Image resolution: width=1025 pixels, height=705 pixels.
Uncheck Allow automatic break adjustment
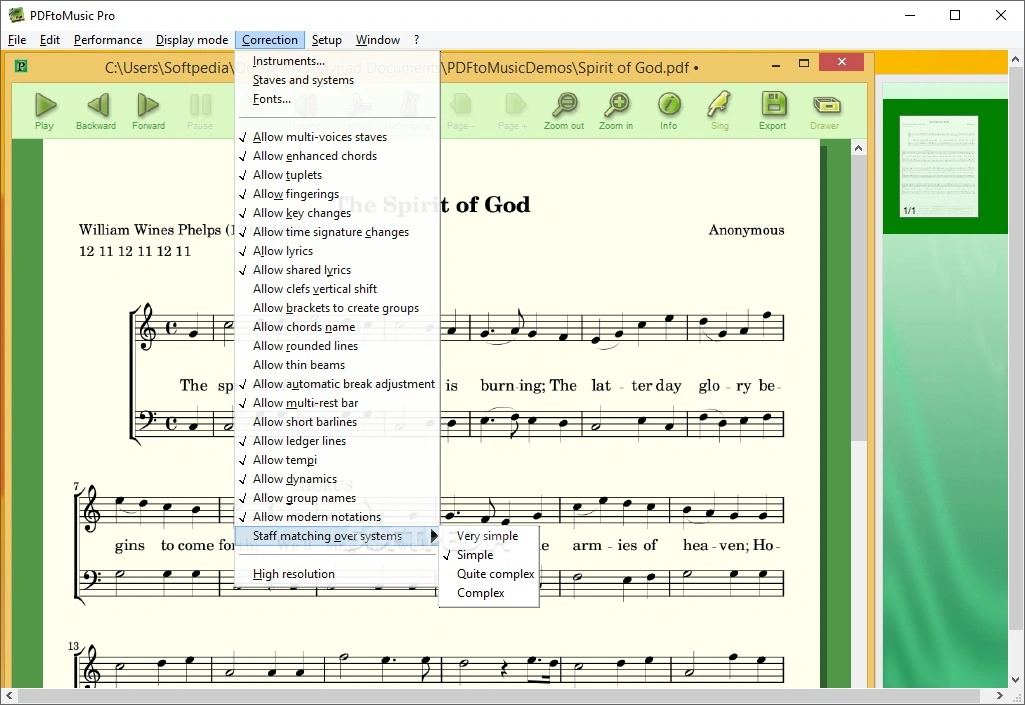343,384
